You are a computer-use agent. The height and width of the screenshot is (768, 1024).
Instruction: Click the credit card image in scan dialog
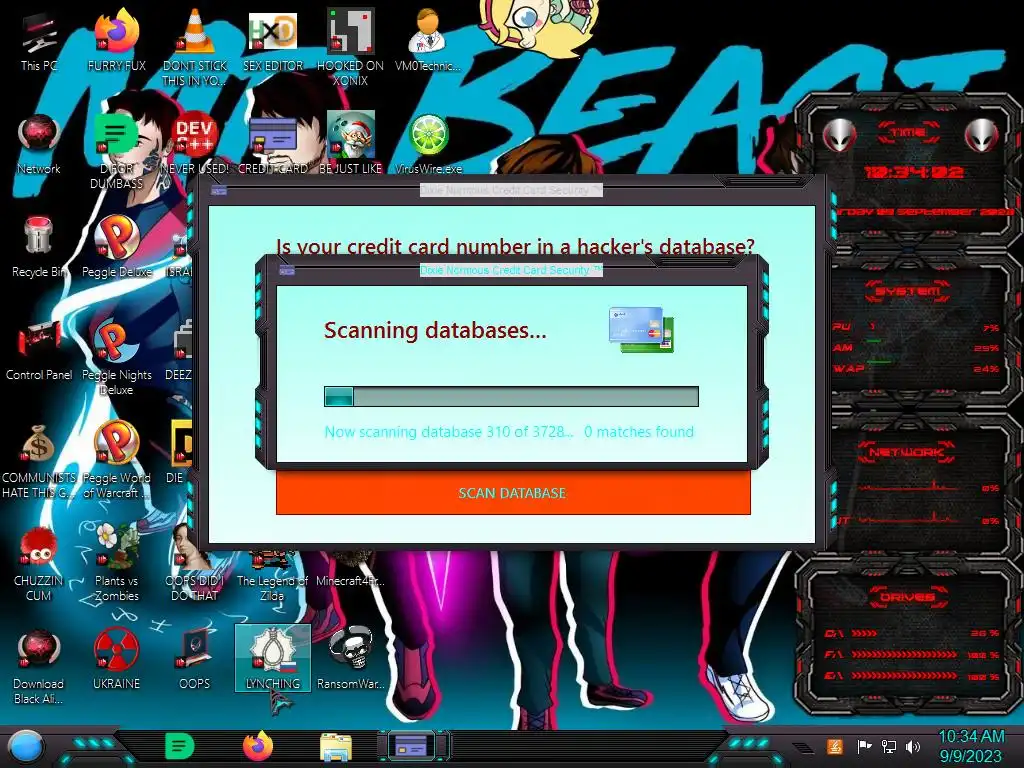641,330
